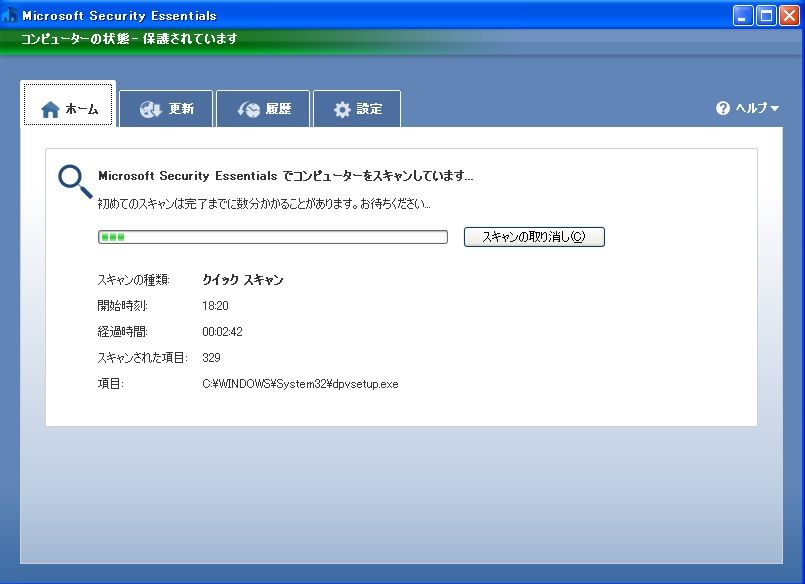Click the 経過時間 label
Viewport: 805px width, 584px height.
[123, 332]
